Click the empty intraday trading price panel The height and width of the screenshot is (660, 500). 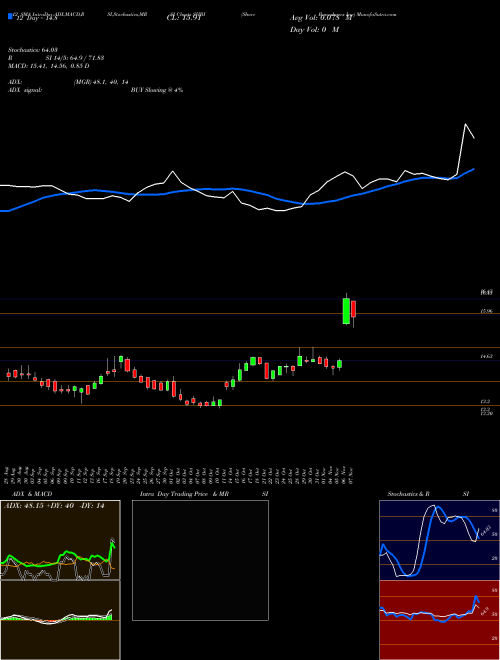click(200, 560)
